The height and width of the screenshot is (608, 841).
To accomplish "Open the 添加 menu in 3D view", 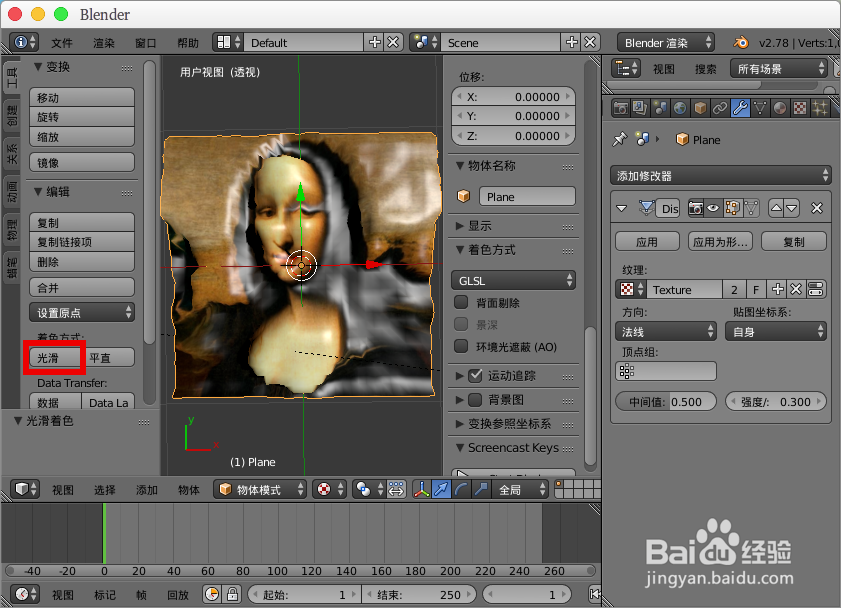I will pos(146,490).
